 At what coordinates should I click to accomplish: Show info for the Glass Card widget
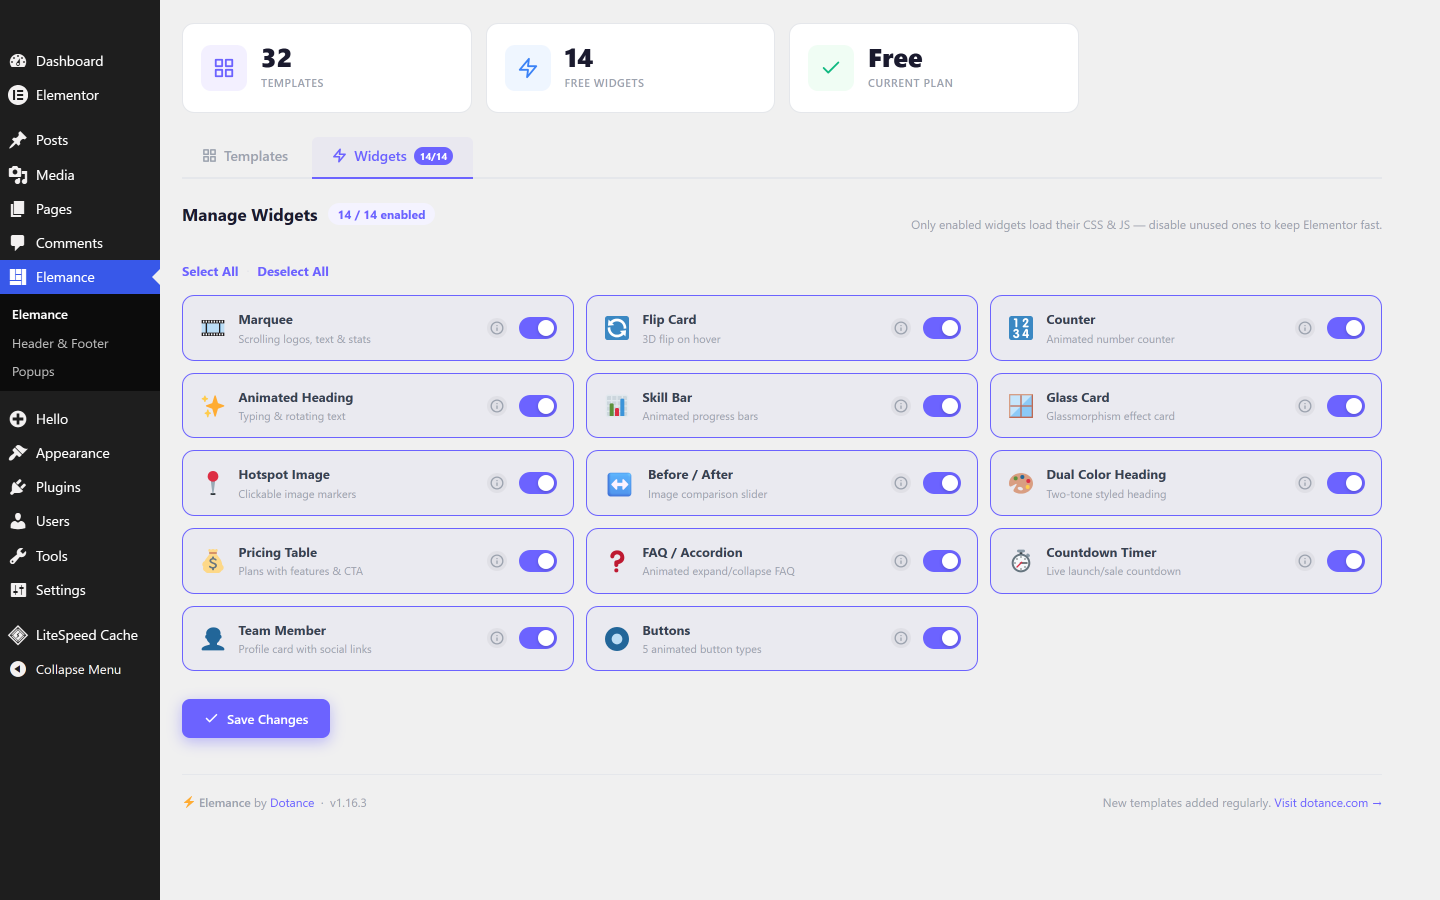(x=1305, y=406)
